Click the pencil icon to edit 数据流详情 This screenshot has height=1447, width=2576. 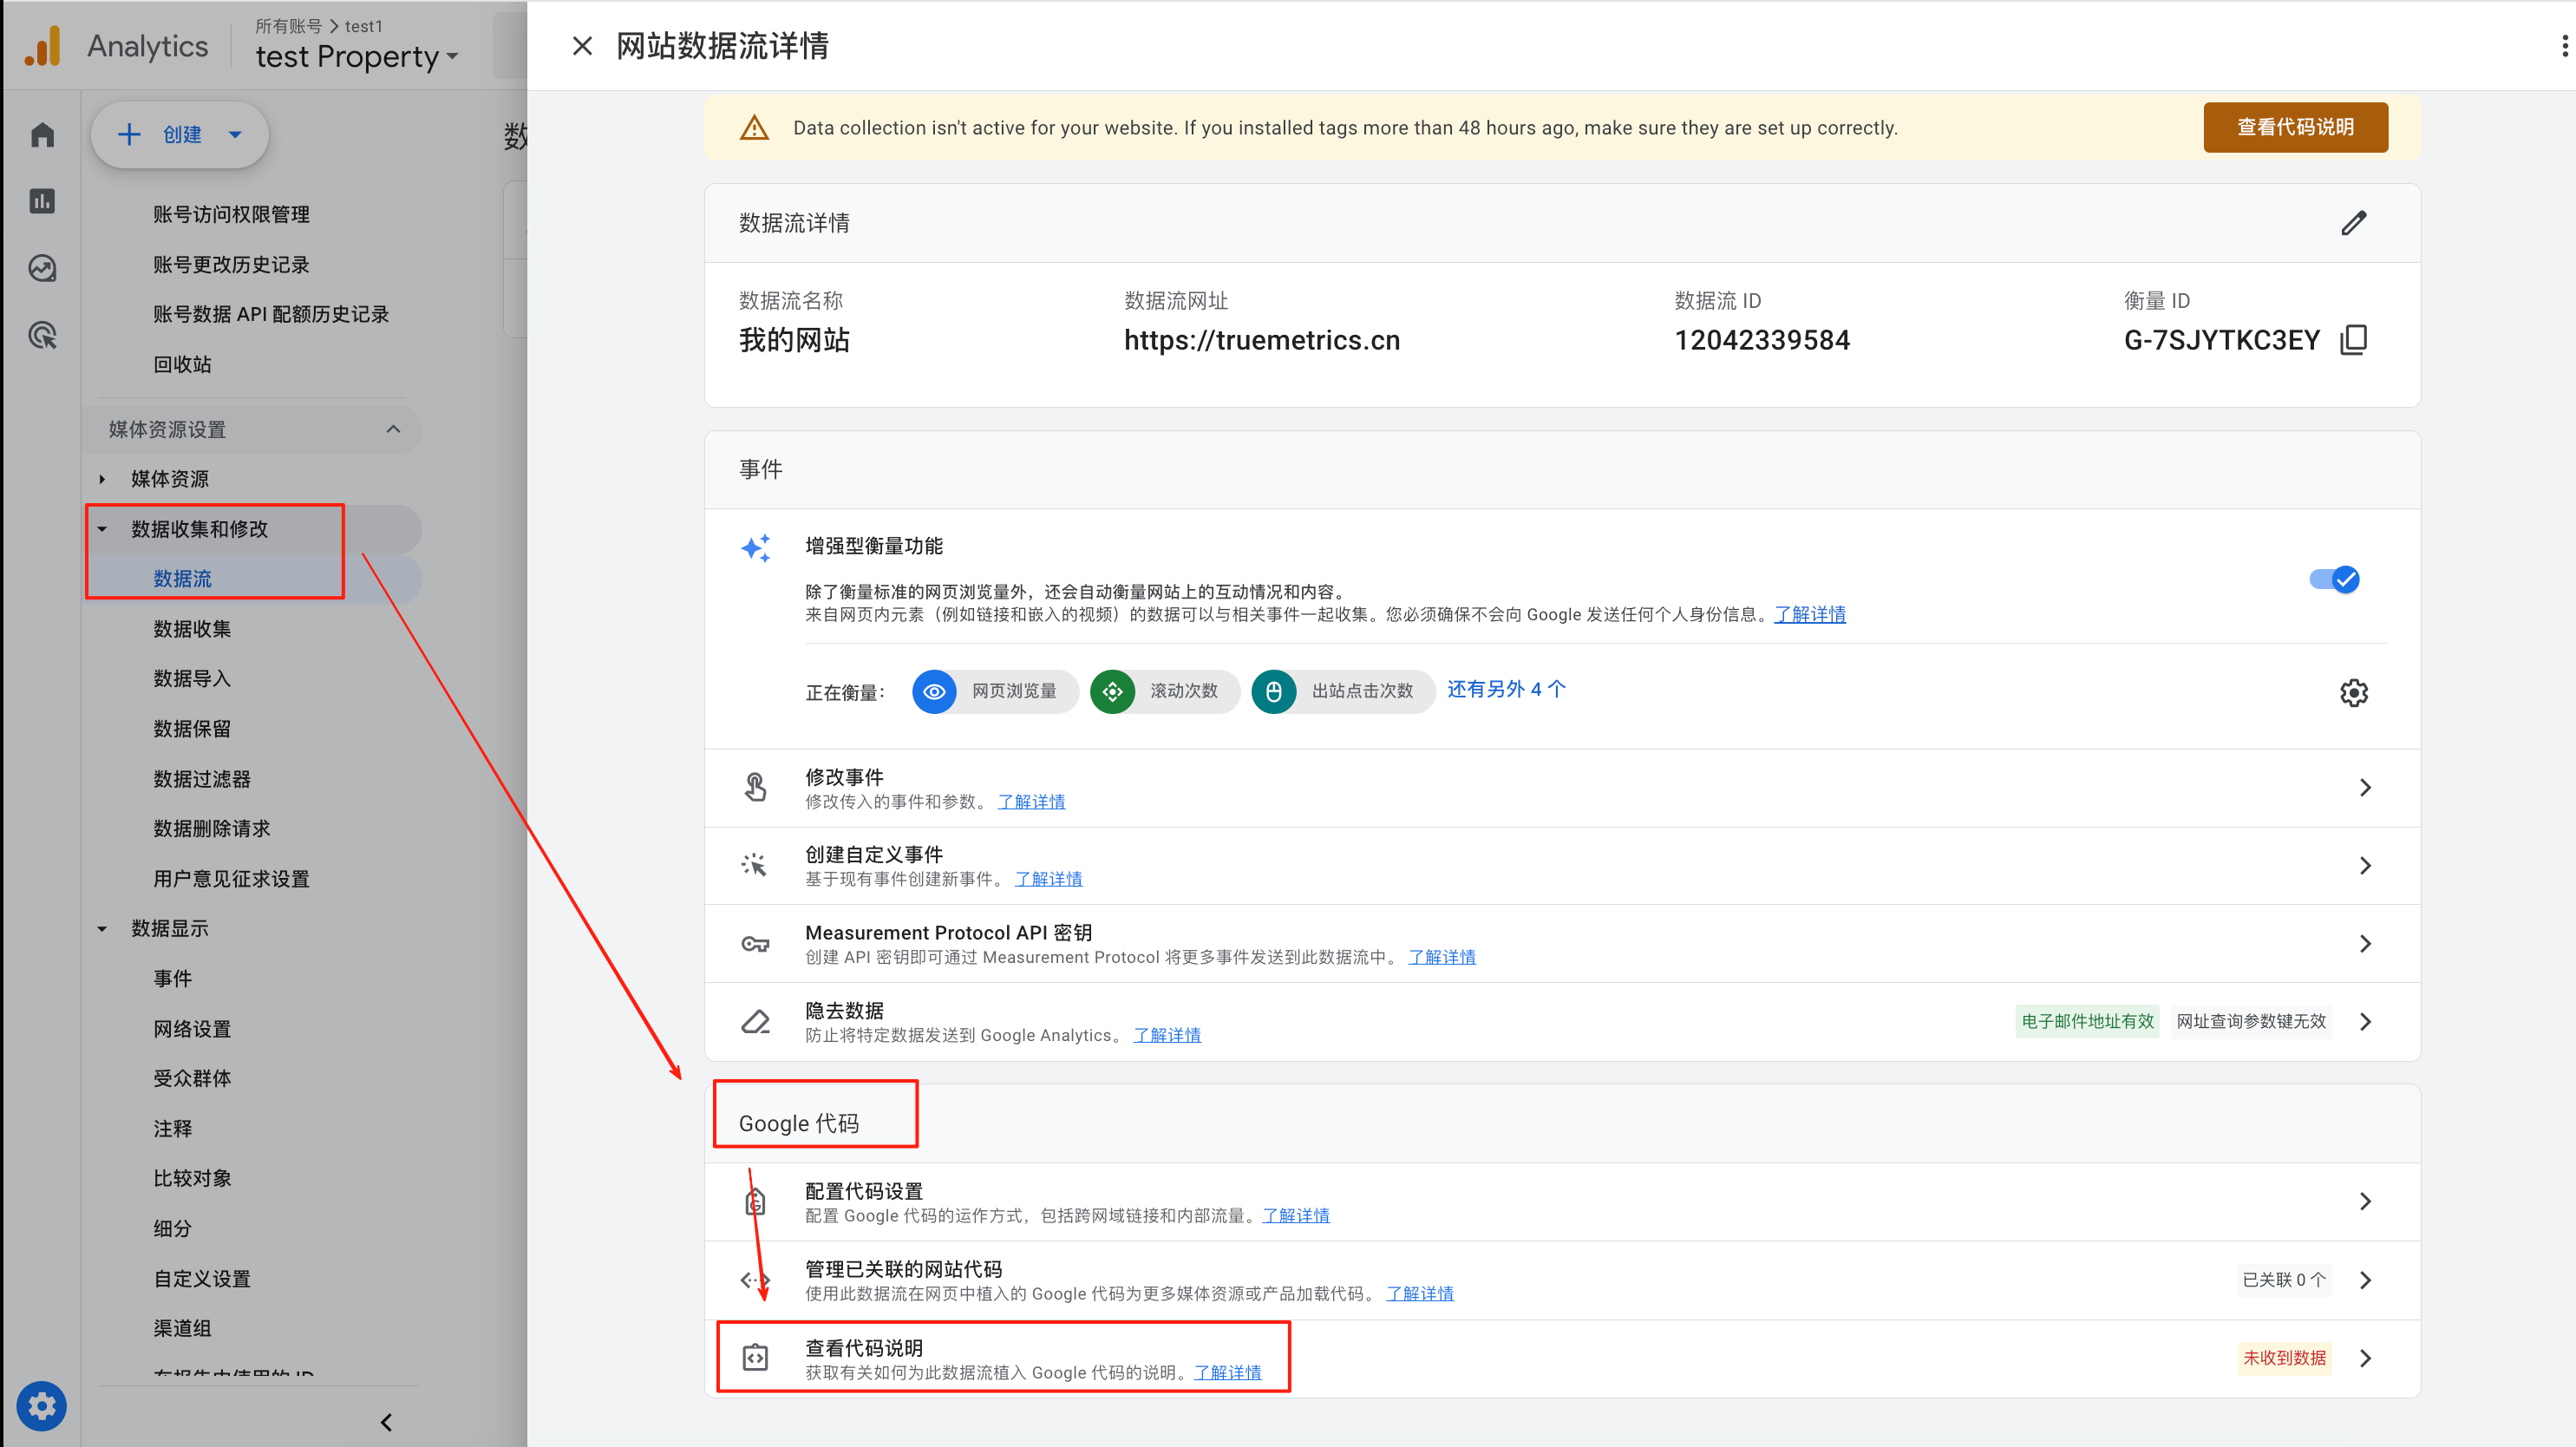click(x=2355, y=222)
